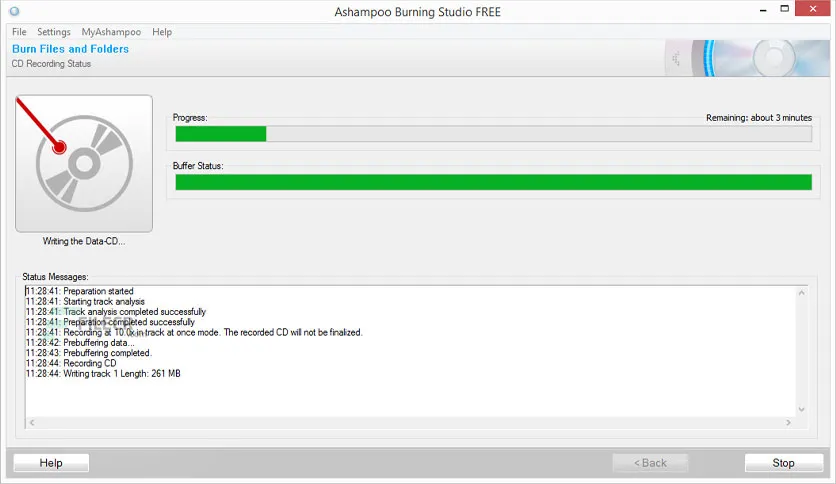Open the Settings menu
Screen dimensions: 836x484
(54, 32)
